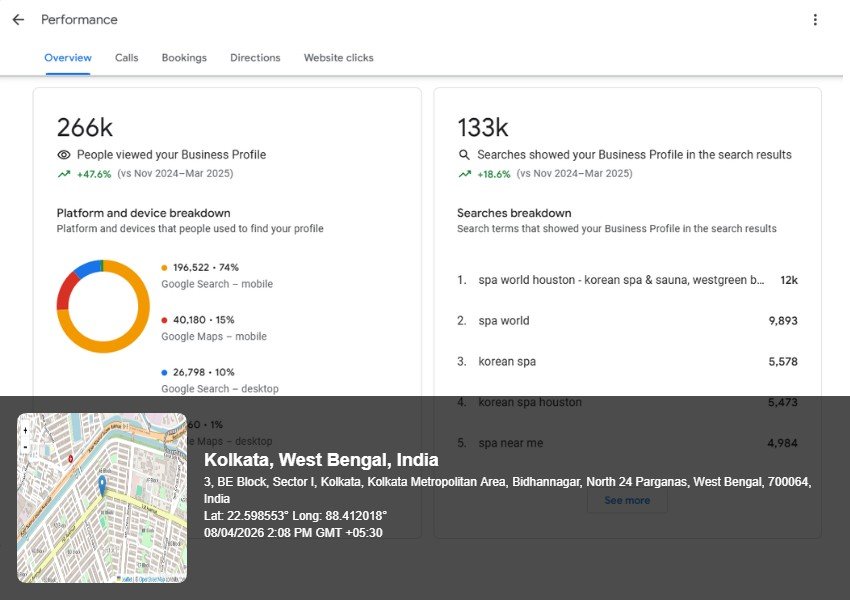Image resolution: width=850 pixels, height=600 pixels.
Task: Click the eye icon next to profile views
Action: 62,154
